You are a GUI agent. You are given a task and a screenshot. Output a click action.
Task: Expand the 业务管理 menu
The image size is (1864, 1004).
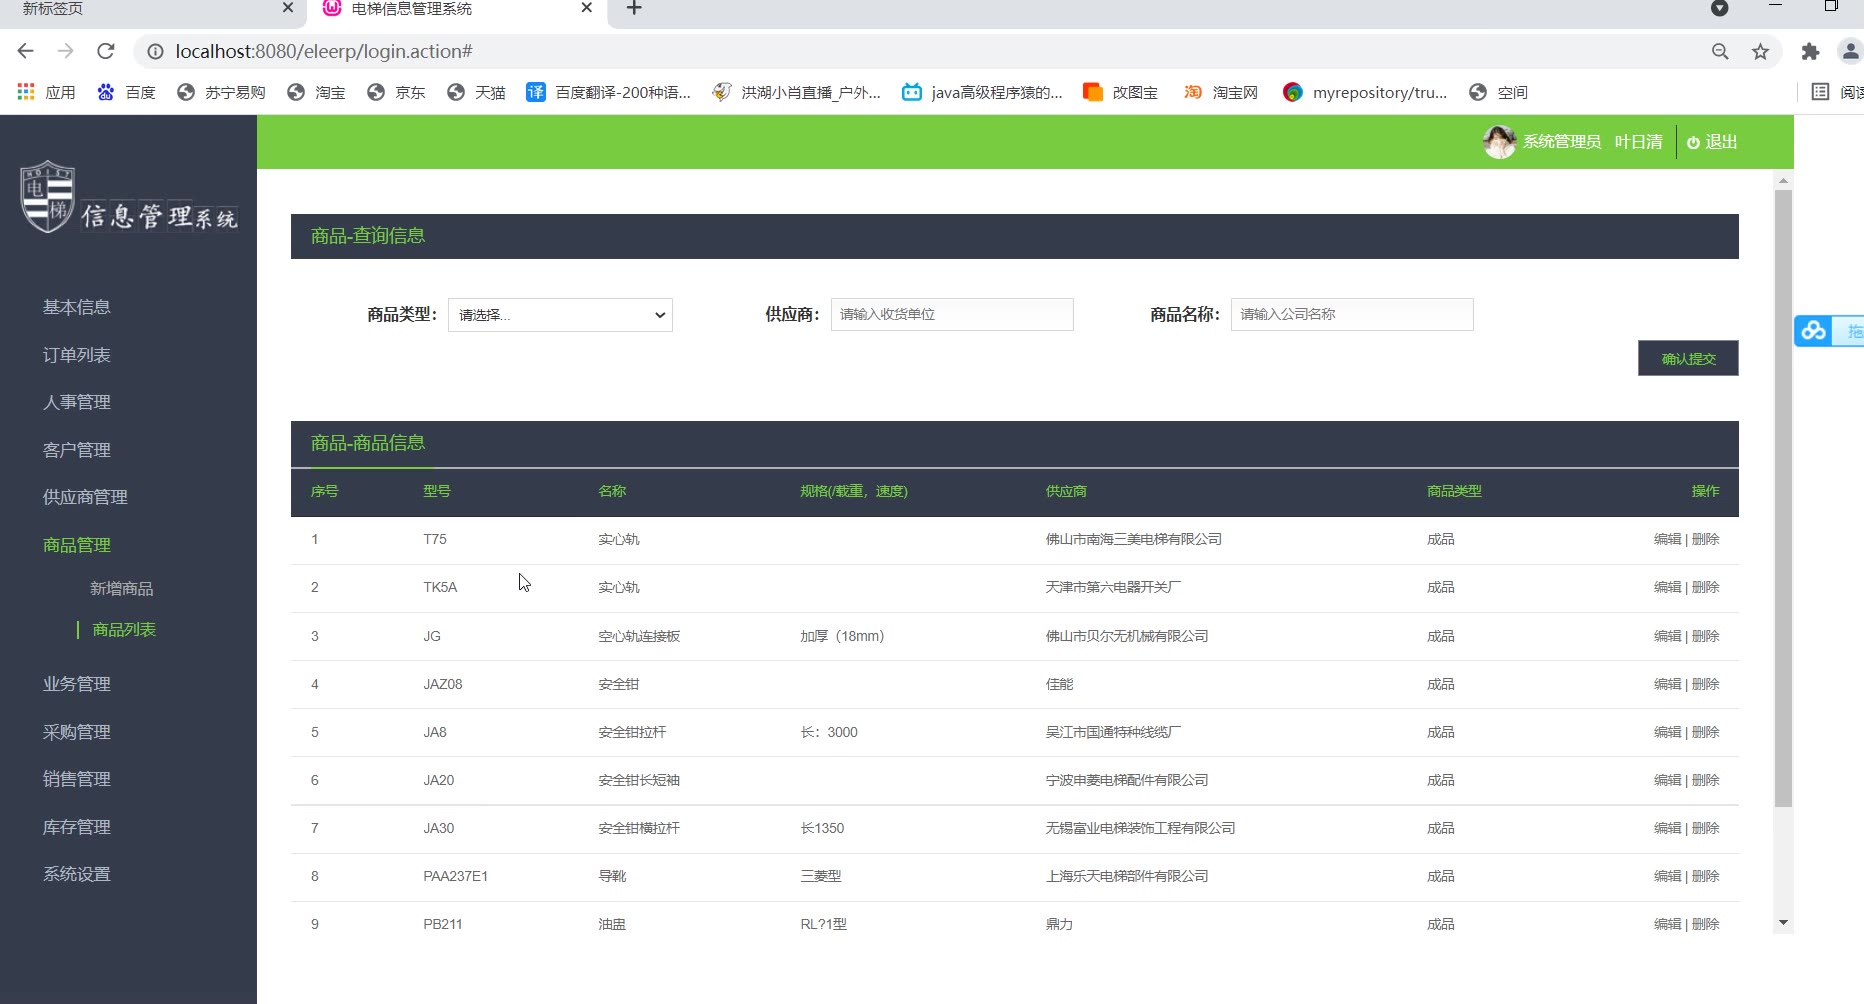(77, 684)
